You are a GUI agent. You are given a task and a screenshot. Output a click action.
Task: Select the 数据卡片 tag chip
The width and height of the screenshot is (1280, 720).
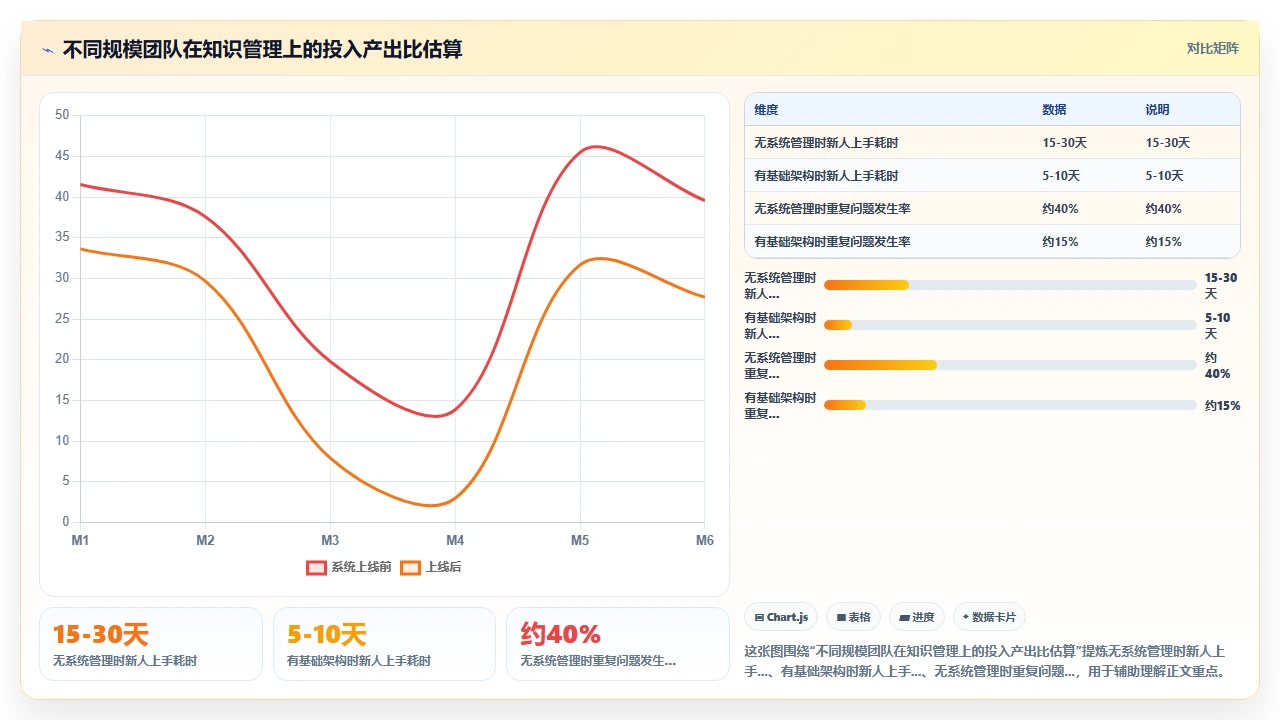(990, 617)
